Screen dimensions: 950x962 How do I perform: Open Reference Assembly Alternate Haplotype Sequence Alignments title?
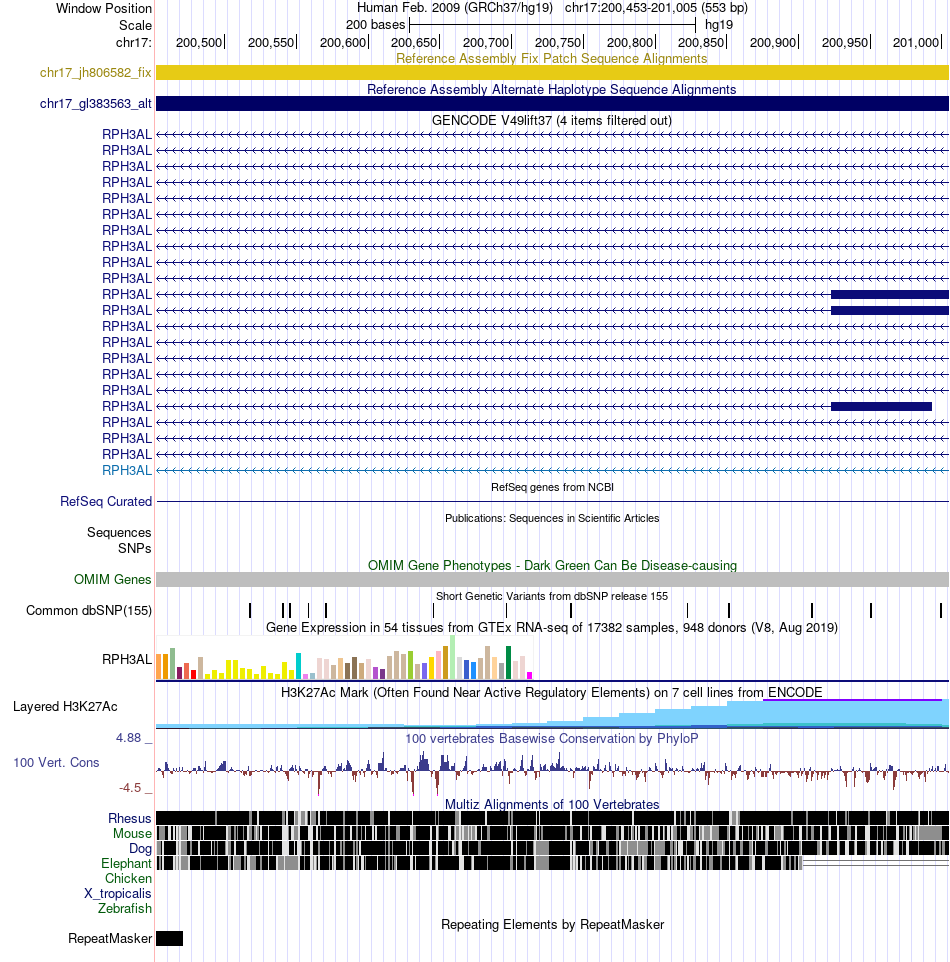pos(551,89)
